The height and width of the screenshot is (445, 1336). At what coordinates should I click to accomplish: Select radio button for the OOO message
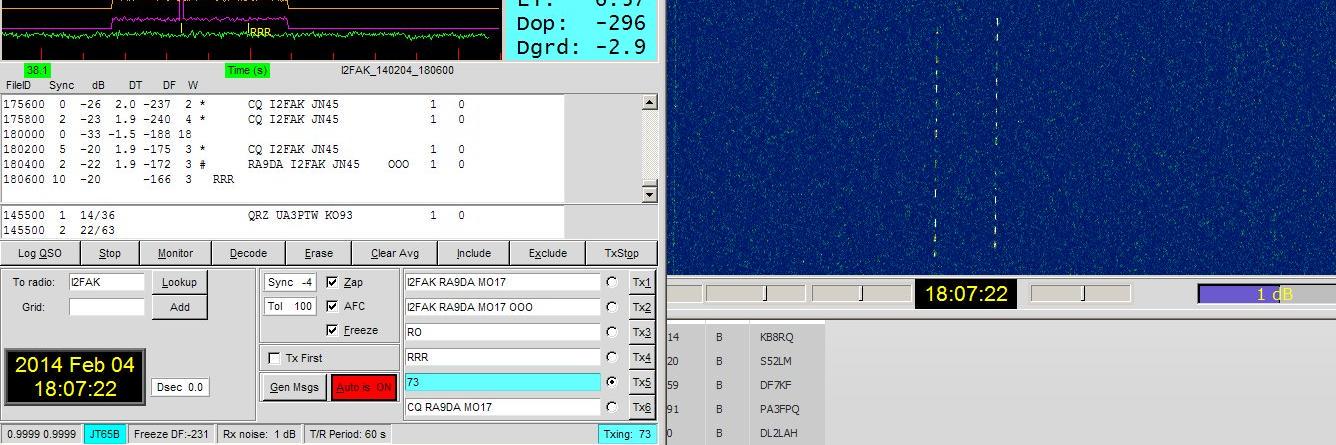tap(612, 307)
